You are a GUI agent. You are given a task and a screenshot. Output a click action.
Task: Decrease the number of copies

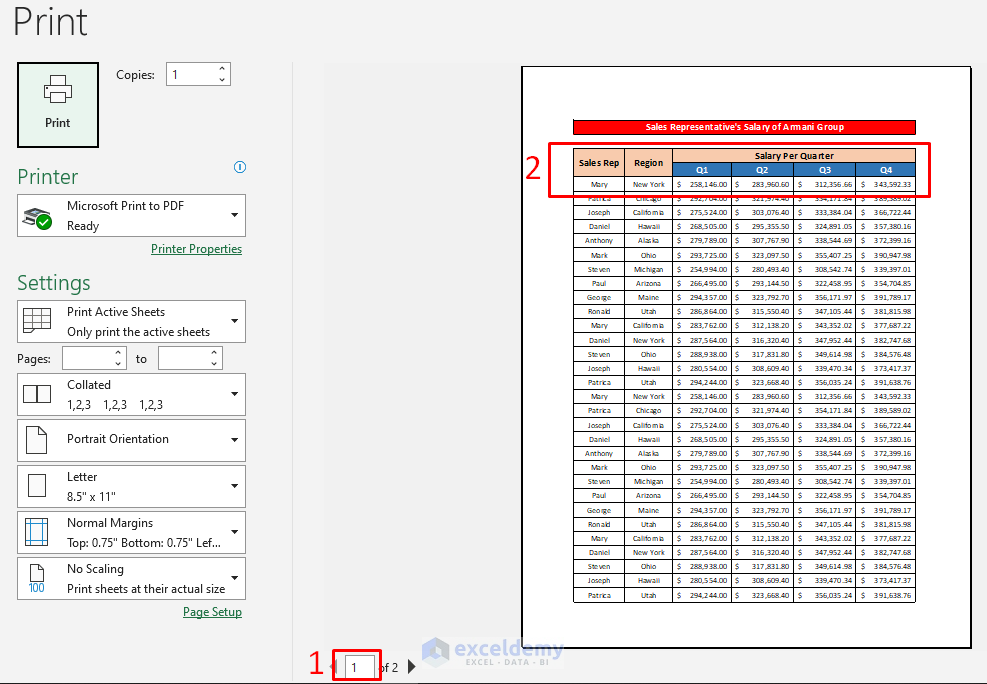pyautogui.click(x=222, y=80)
